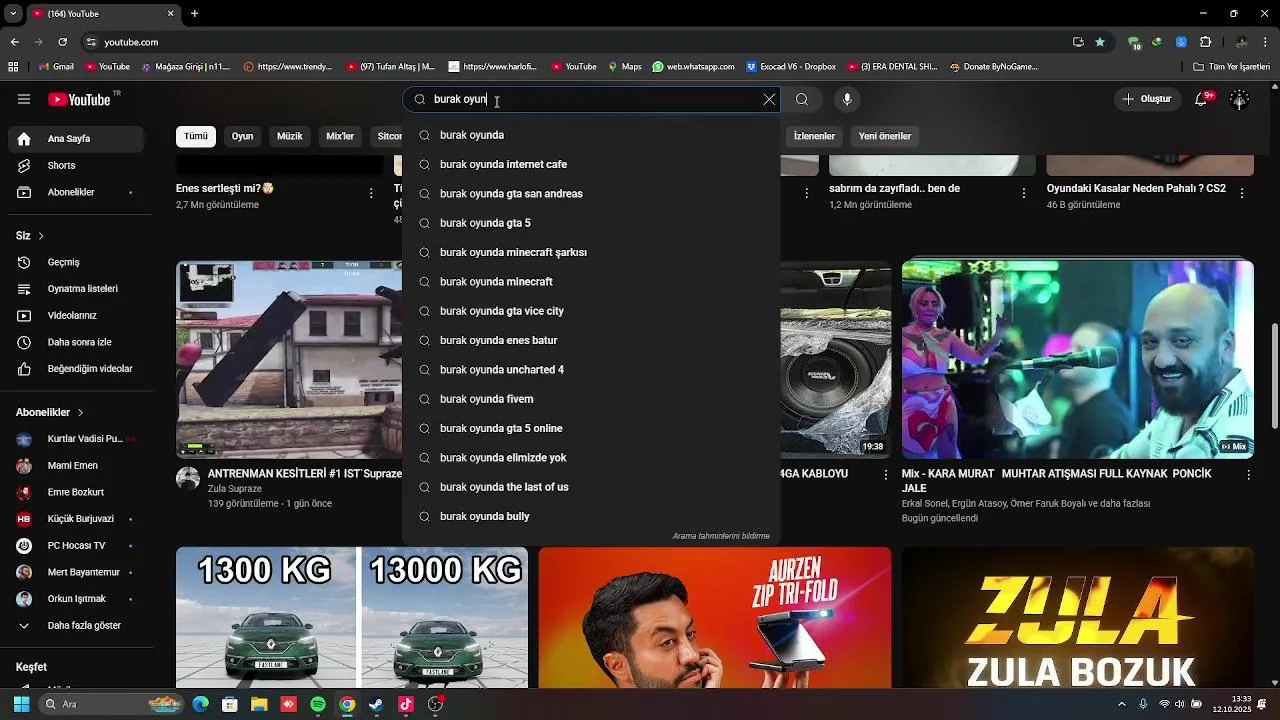Open Steam from the taskbar
Image resolution: width=1280 pixels, height=720 pixels.
(376, 704)
